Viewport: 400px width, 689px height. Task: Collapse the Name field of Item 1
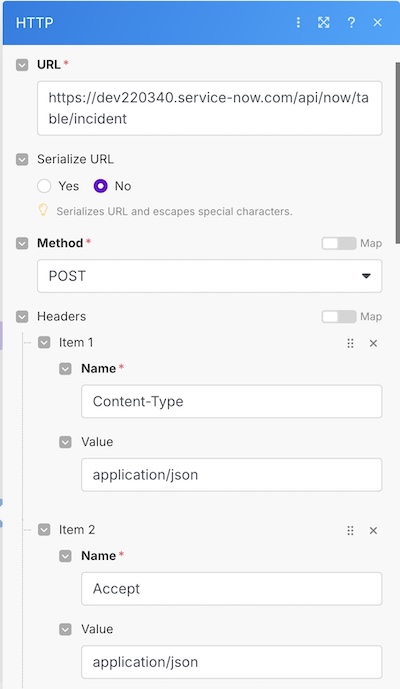[65, 368]
